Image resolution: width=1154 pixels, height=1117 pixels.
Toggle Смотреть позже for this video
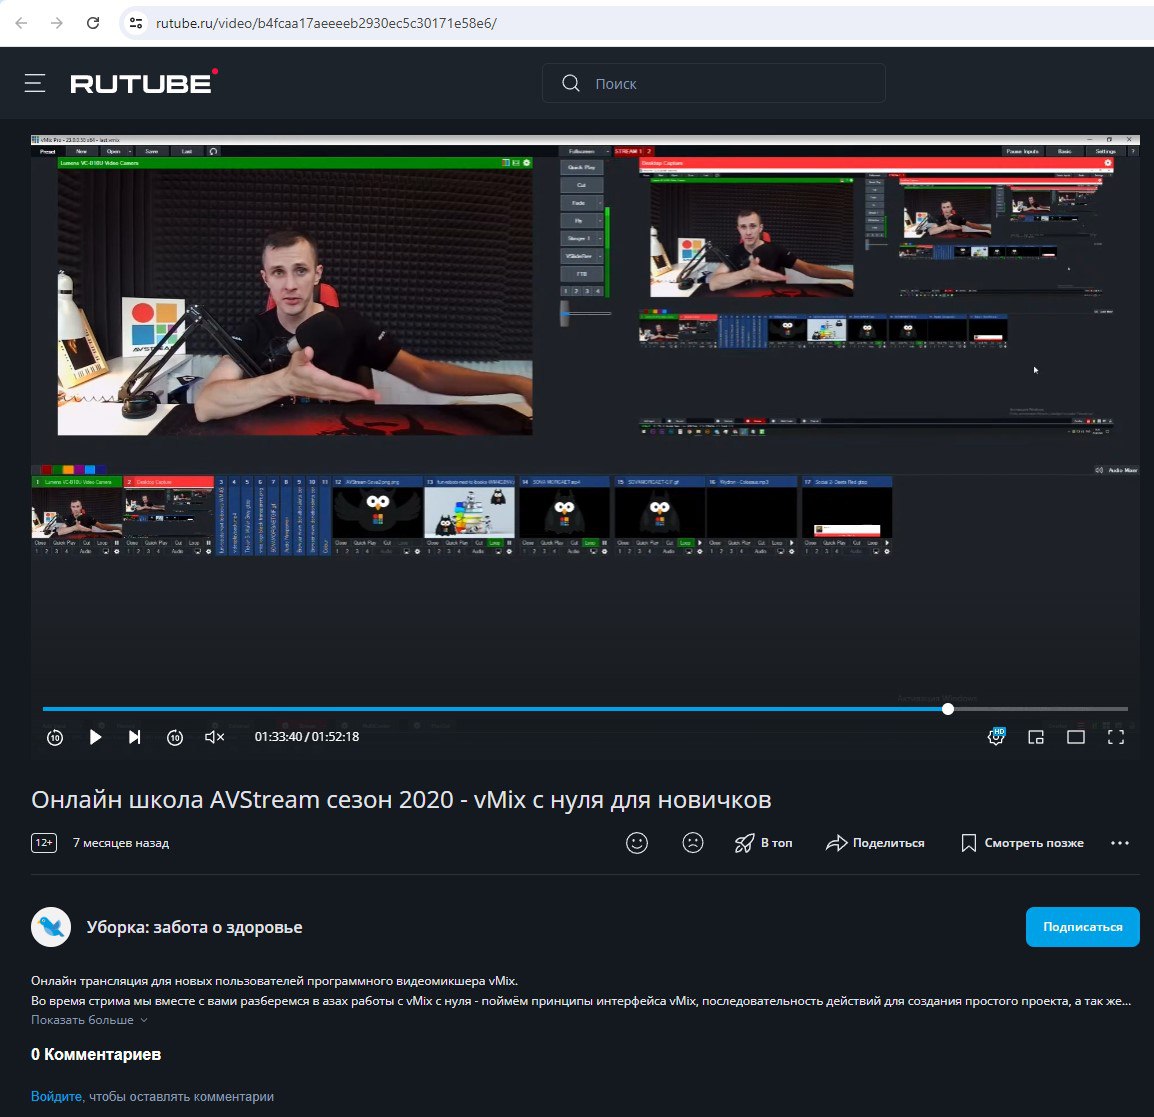1022,843
